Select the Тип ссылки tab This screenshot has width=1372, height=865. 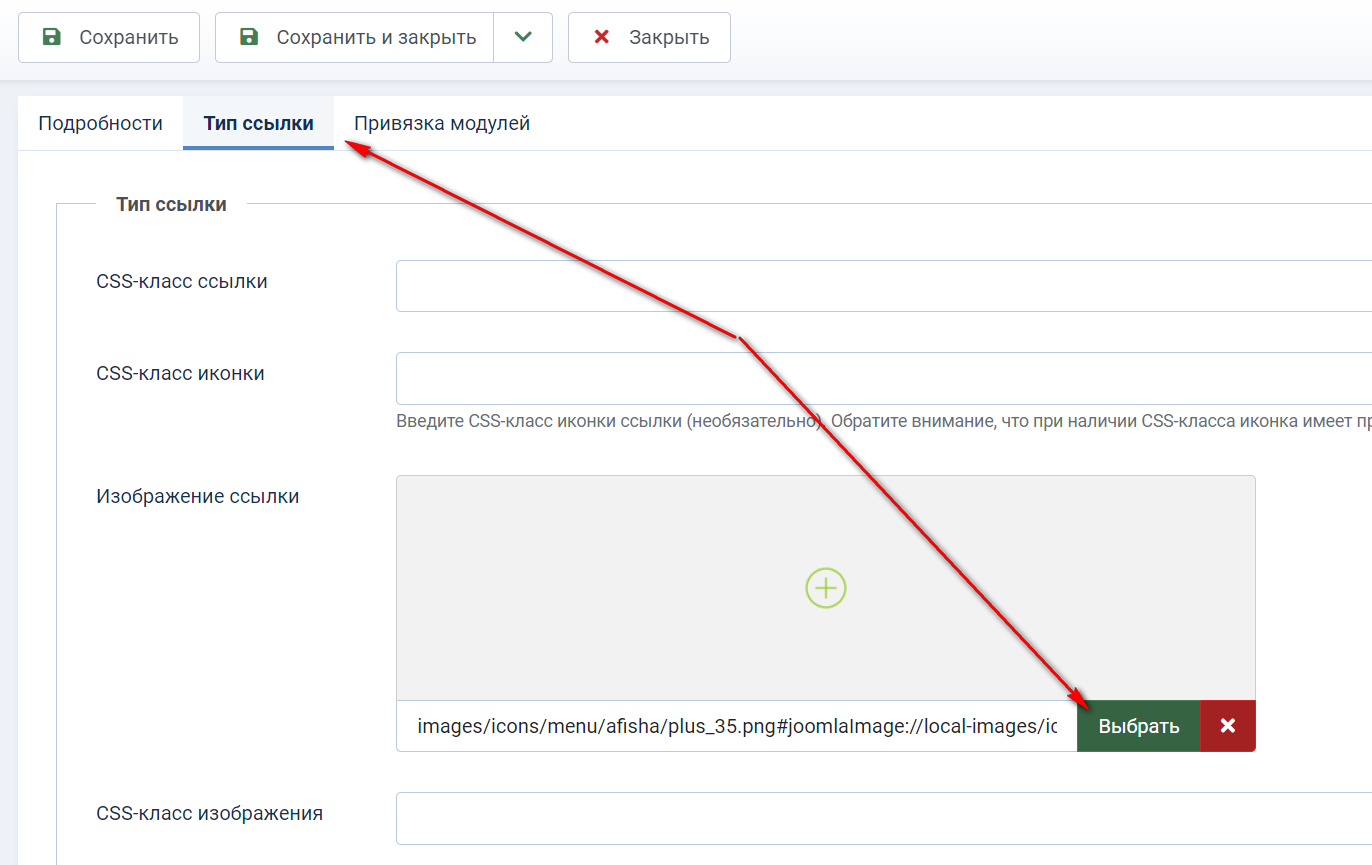click(258, 123)
